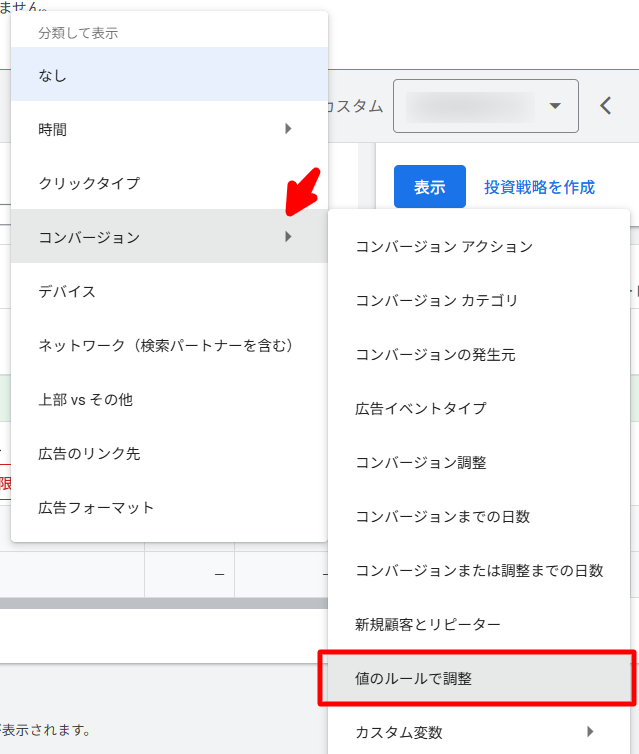Choose コンバージョン カテゴリ

(x=479, y=300)
